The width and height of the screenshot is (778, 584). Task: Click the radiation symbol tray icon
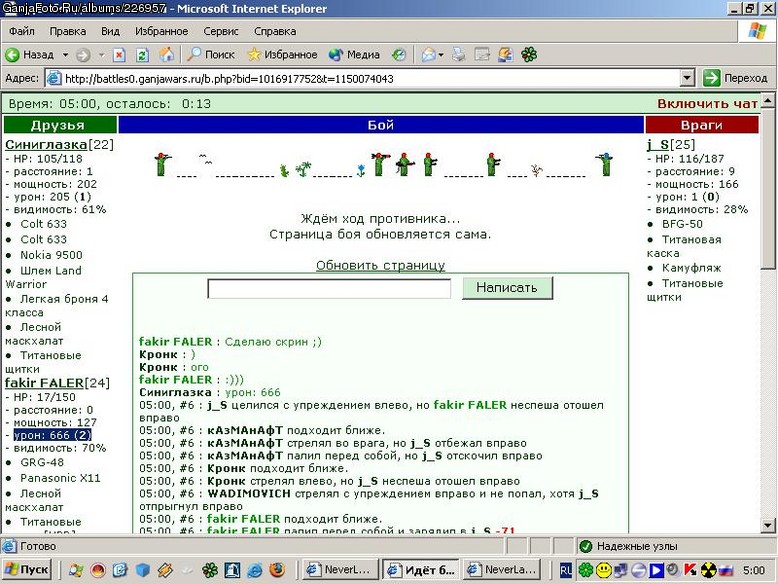708,571
